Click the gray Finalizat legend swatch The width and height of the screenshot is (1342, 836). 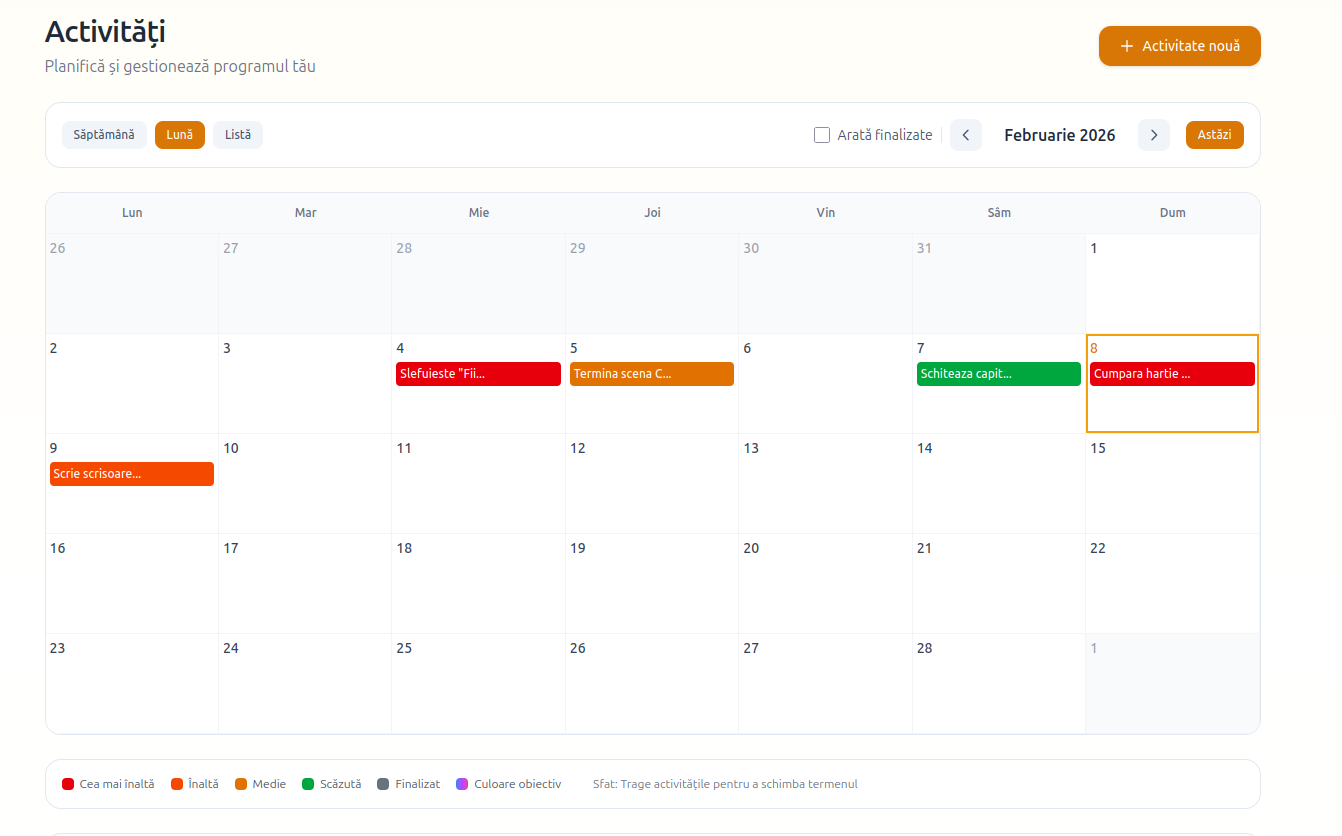click(x=383, y=784)
